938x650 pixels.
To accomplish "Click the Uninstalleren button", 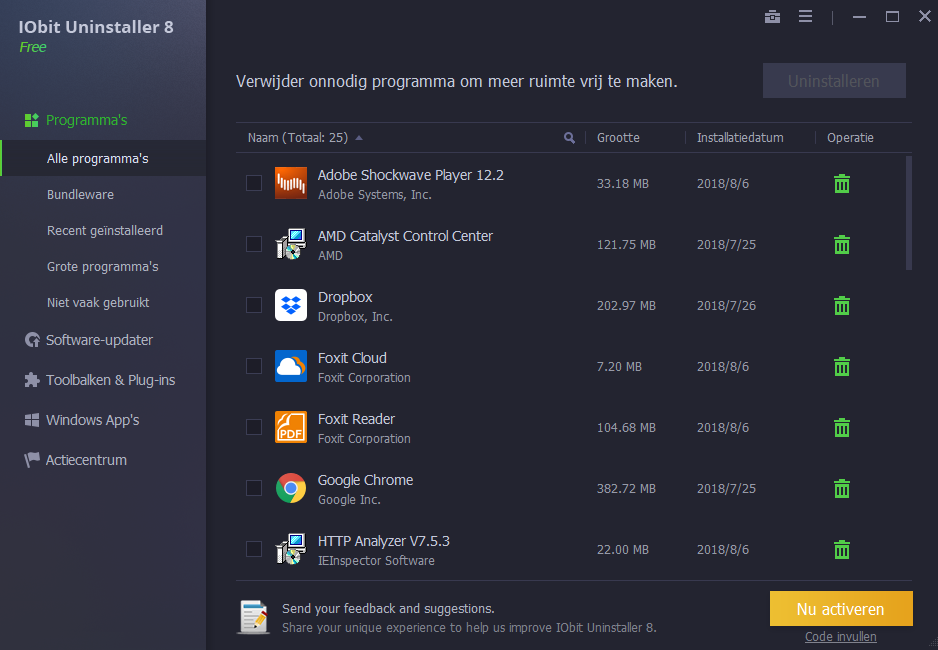I will point(834,81).
